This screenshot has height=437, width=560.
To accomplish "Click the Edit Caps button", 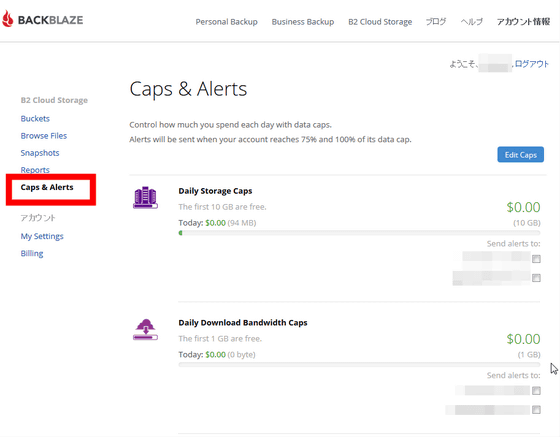I will [x=520, y=155].
